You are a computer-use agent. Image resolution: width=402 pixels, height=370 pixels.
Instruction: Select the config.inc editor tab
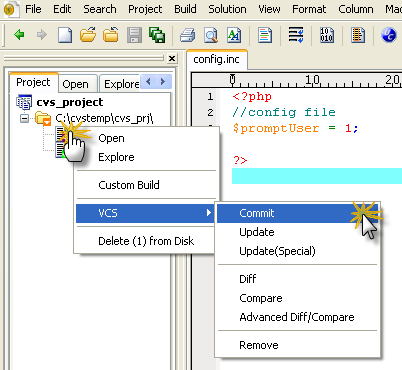click(216, 59)
